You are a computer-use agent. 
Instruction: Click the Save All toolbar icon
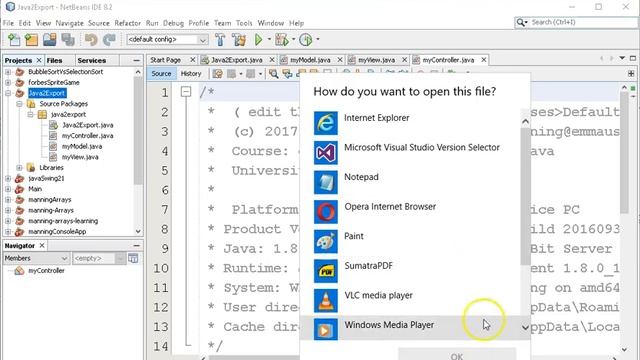click(x=68, y=40)
